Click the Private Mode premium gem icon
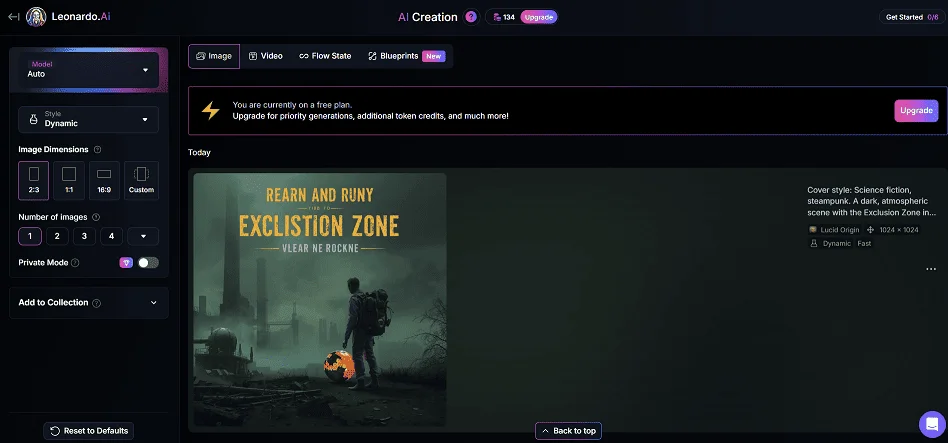The height and width of the screenshot is (443, 948). pyautogui.click(x=126, y=262)
